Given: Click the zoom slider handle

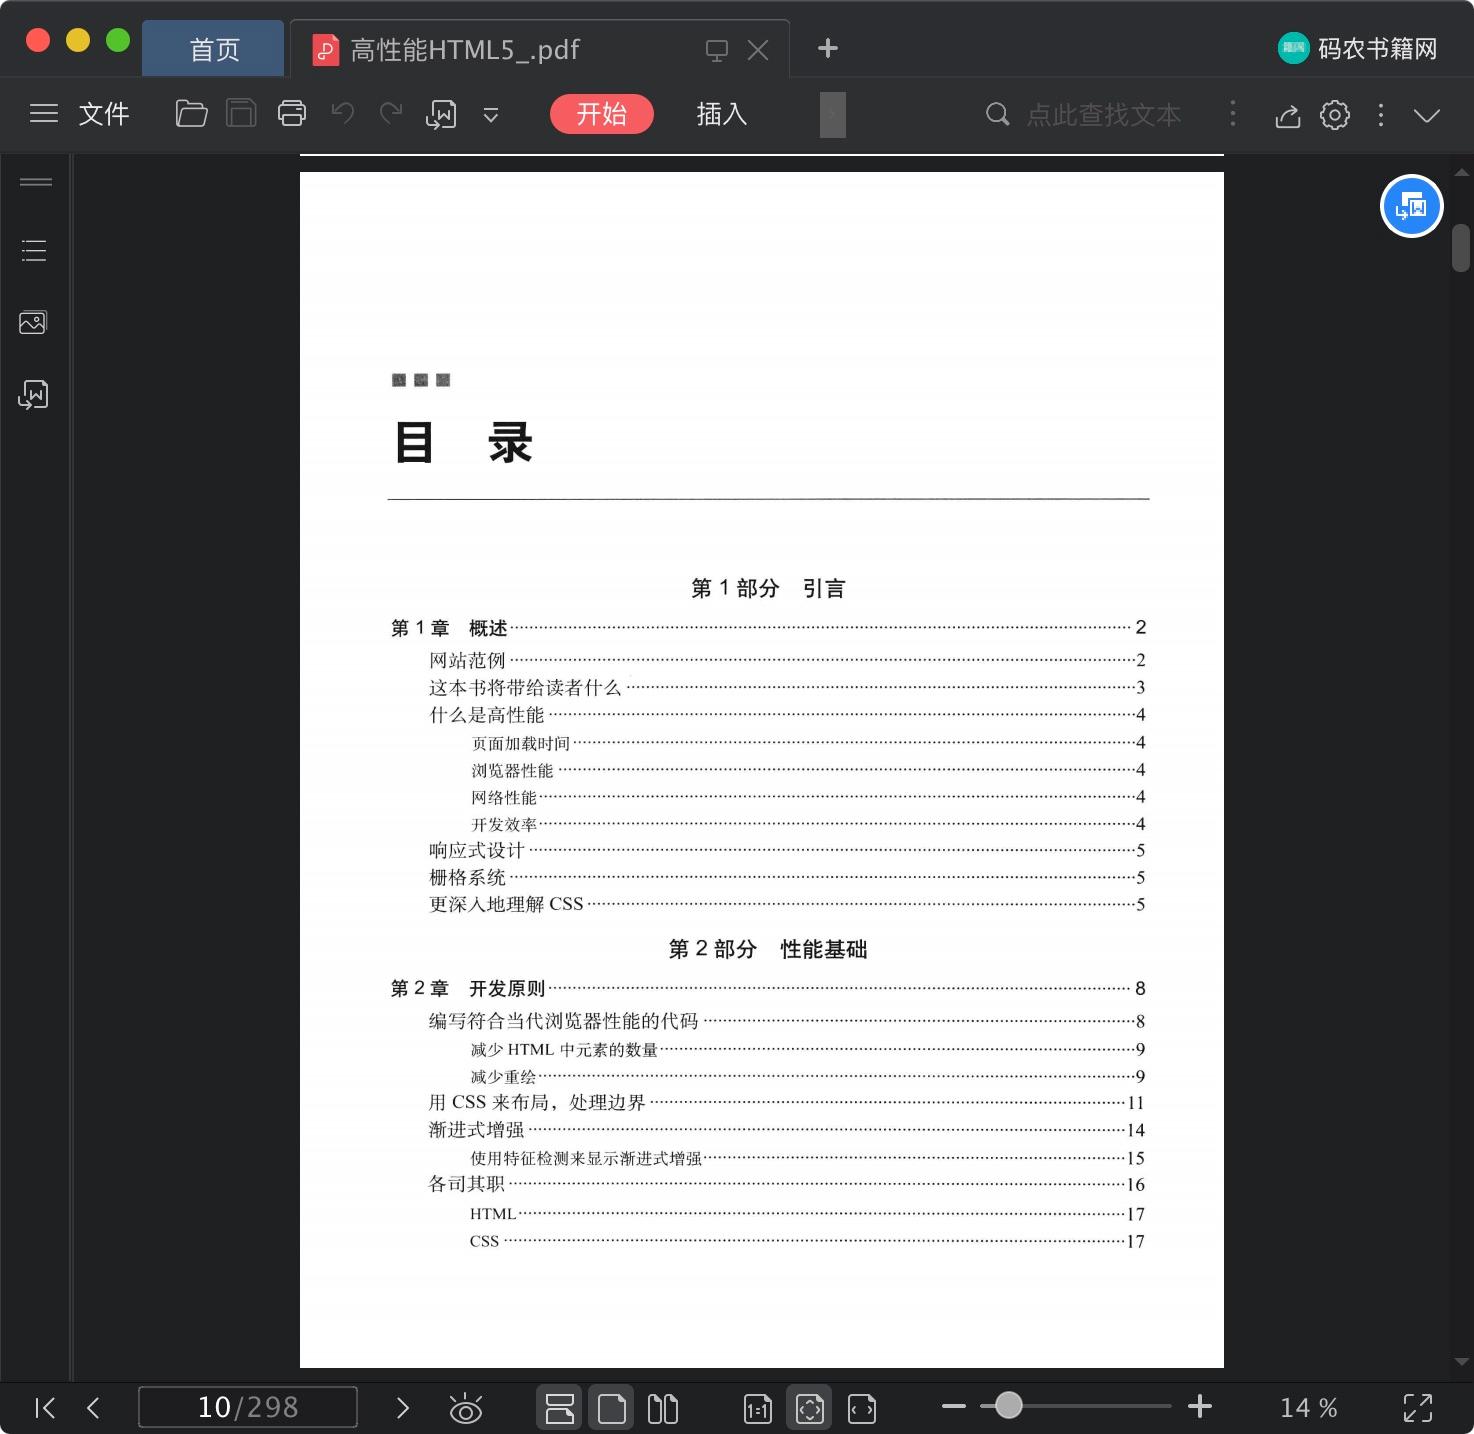Looking at the screenshot, I should [x=1009, y=1405].
